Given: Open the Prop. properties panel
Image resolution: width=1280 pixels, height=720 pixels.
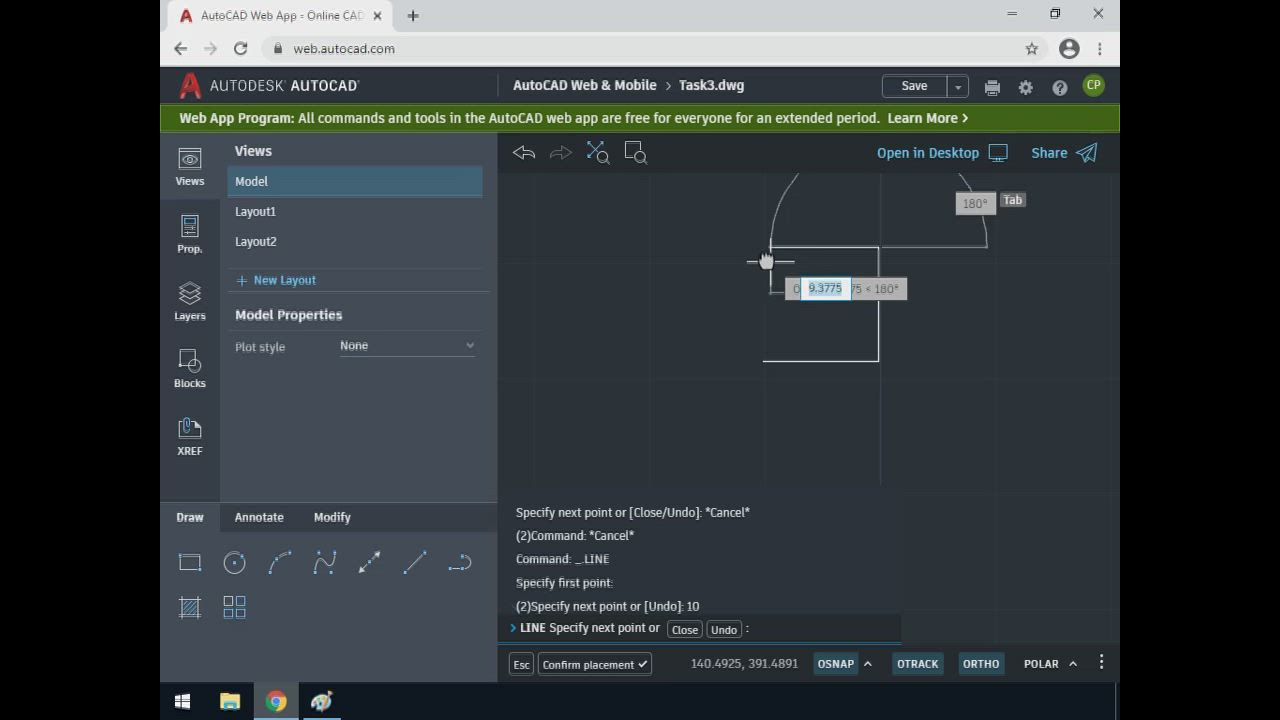Looking at the screenshot, I should point(190,234).
